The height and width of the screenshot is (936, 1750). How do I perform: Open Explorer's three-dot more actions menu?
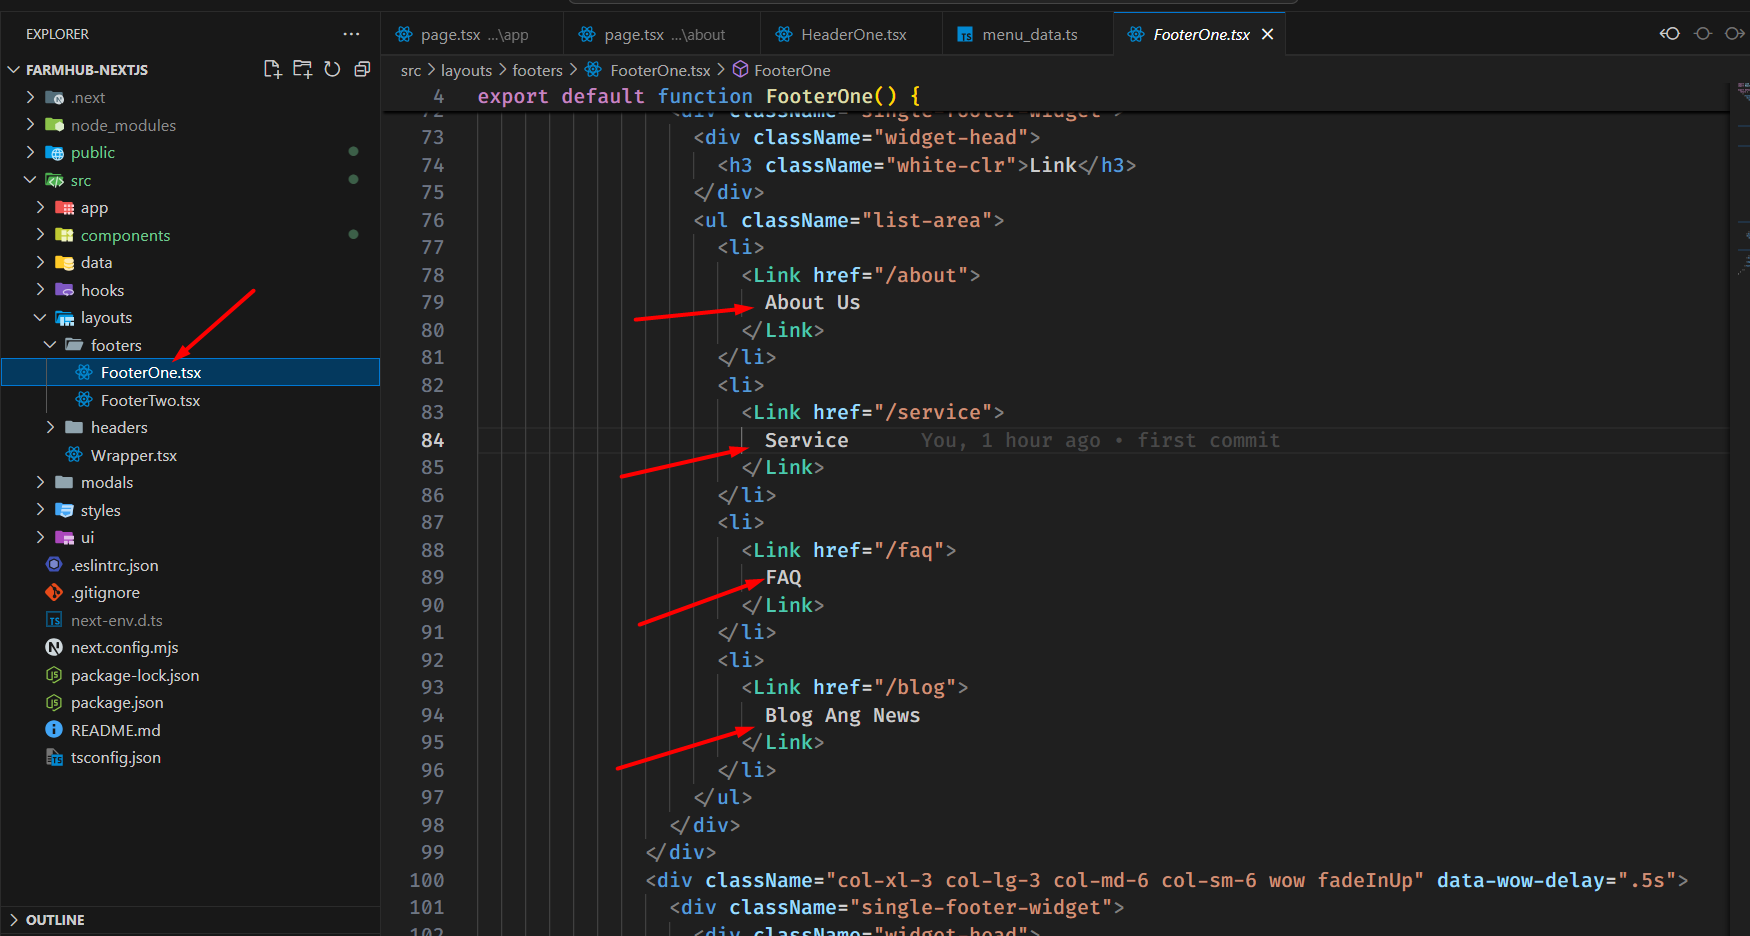tap(351, 34)
